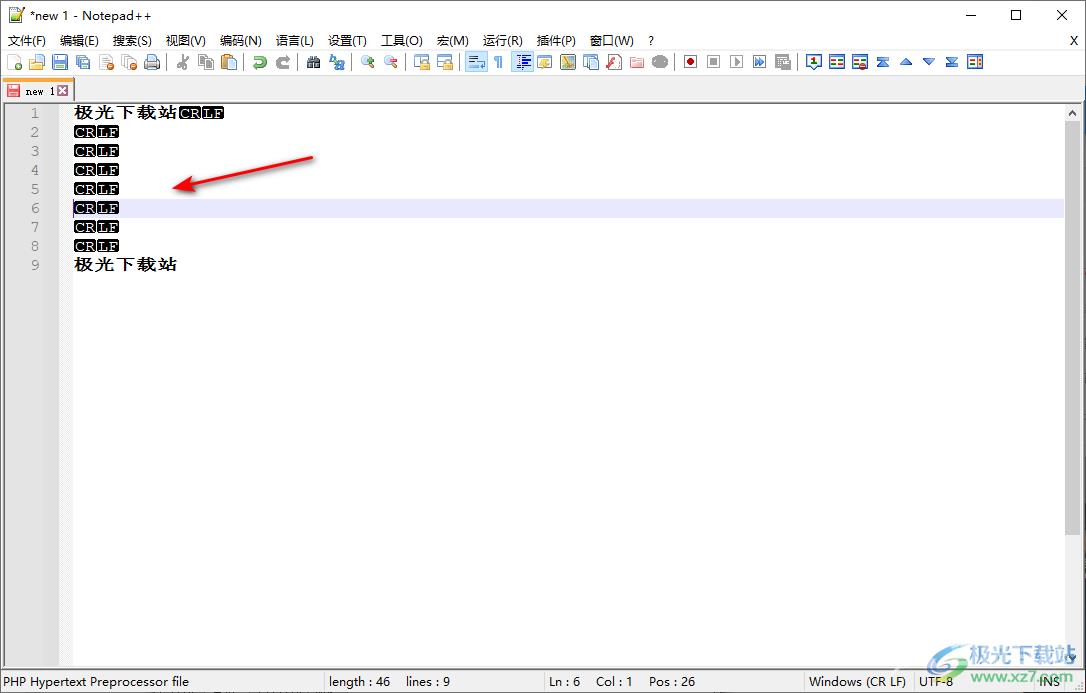This screenshot has height=693, width=1086.
Task: Click Clear active compare icon
Action: (x=860, y=62)
